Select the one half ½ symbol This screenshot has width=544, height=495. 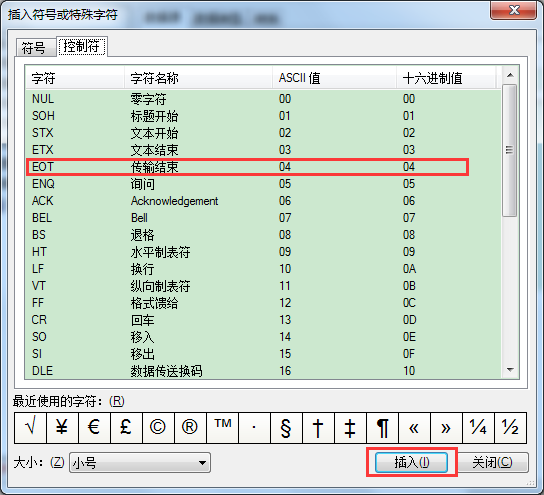coord(510,428)
